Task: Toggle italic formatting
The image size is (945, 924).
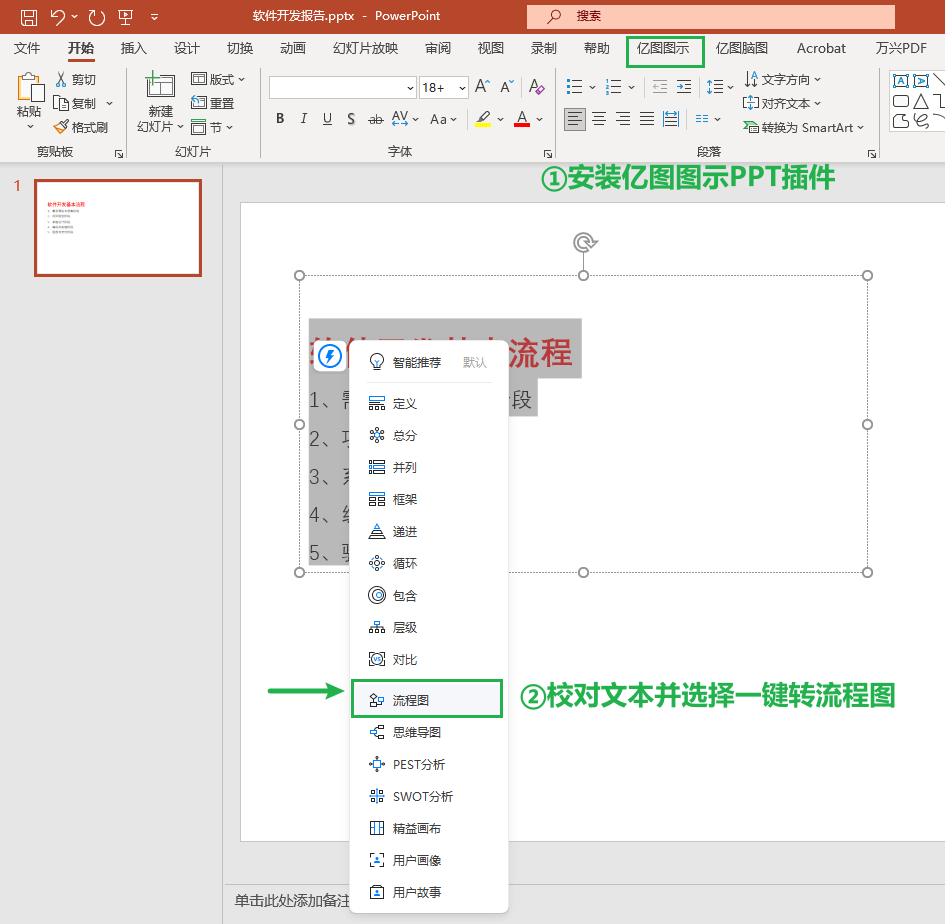Action: click(x=303, y=119)
